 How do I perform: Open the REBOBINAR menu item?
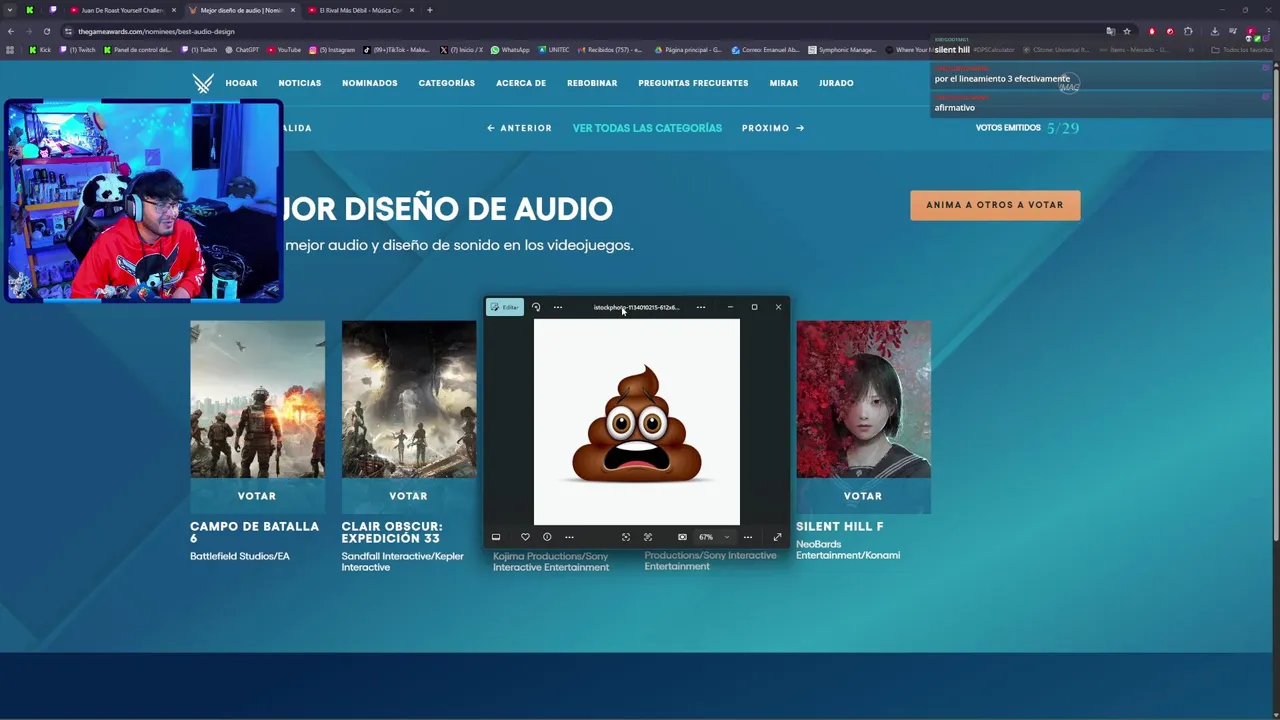click(x=592, y=83)
